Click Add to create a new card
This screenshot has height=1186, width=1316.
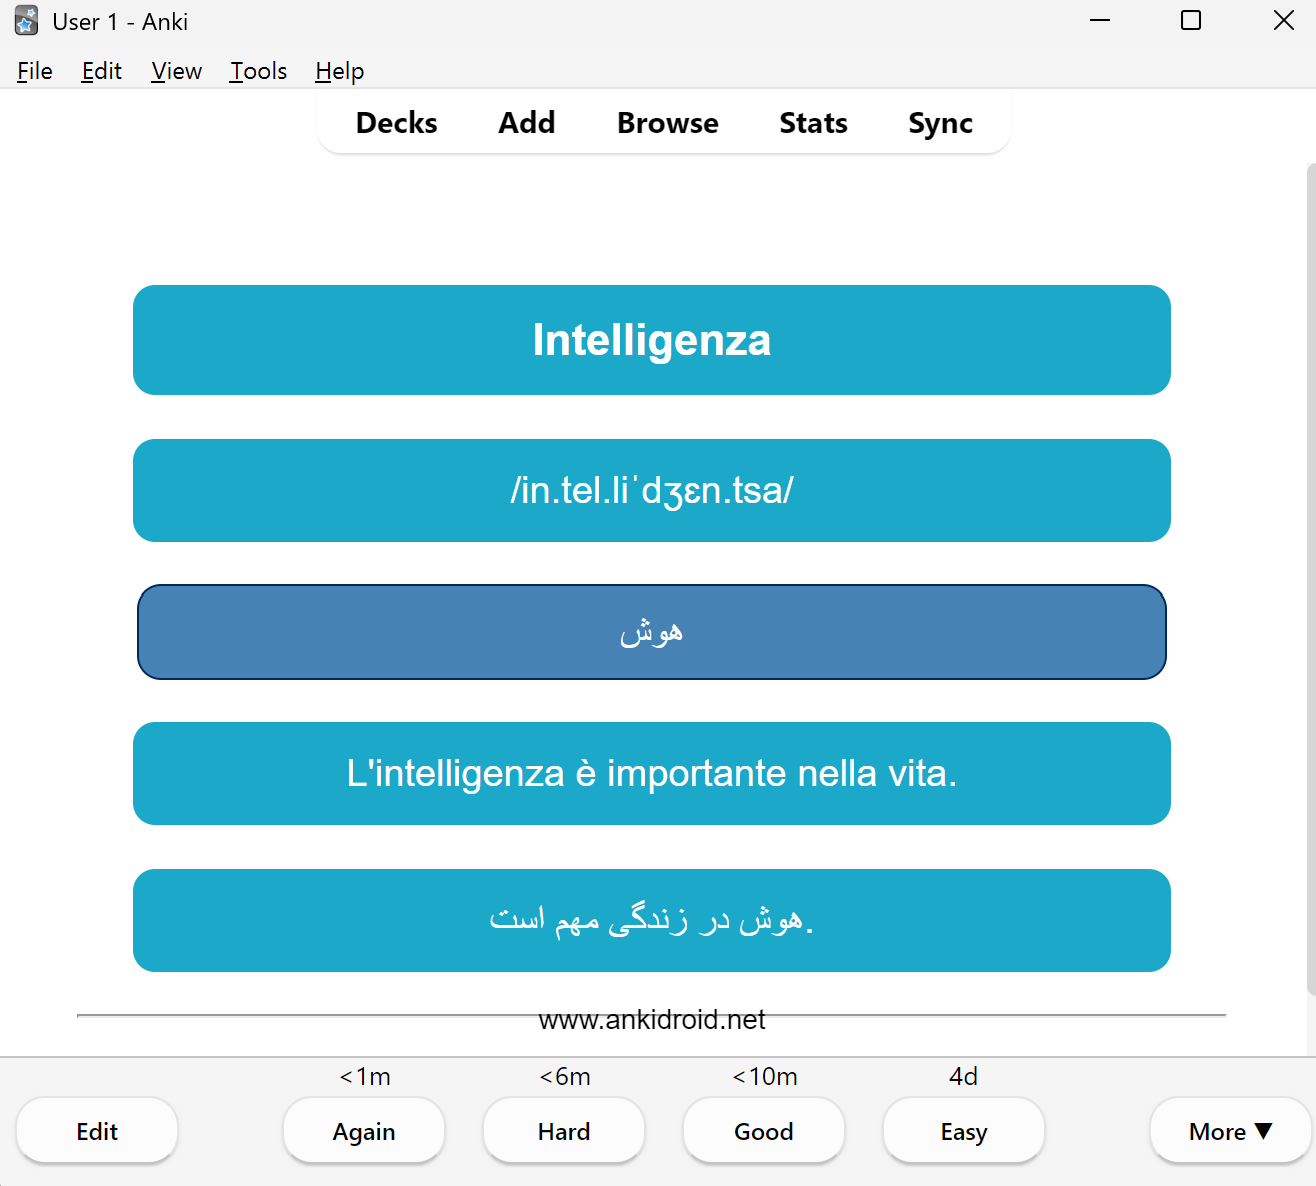[x=527, y=123]
